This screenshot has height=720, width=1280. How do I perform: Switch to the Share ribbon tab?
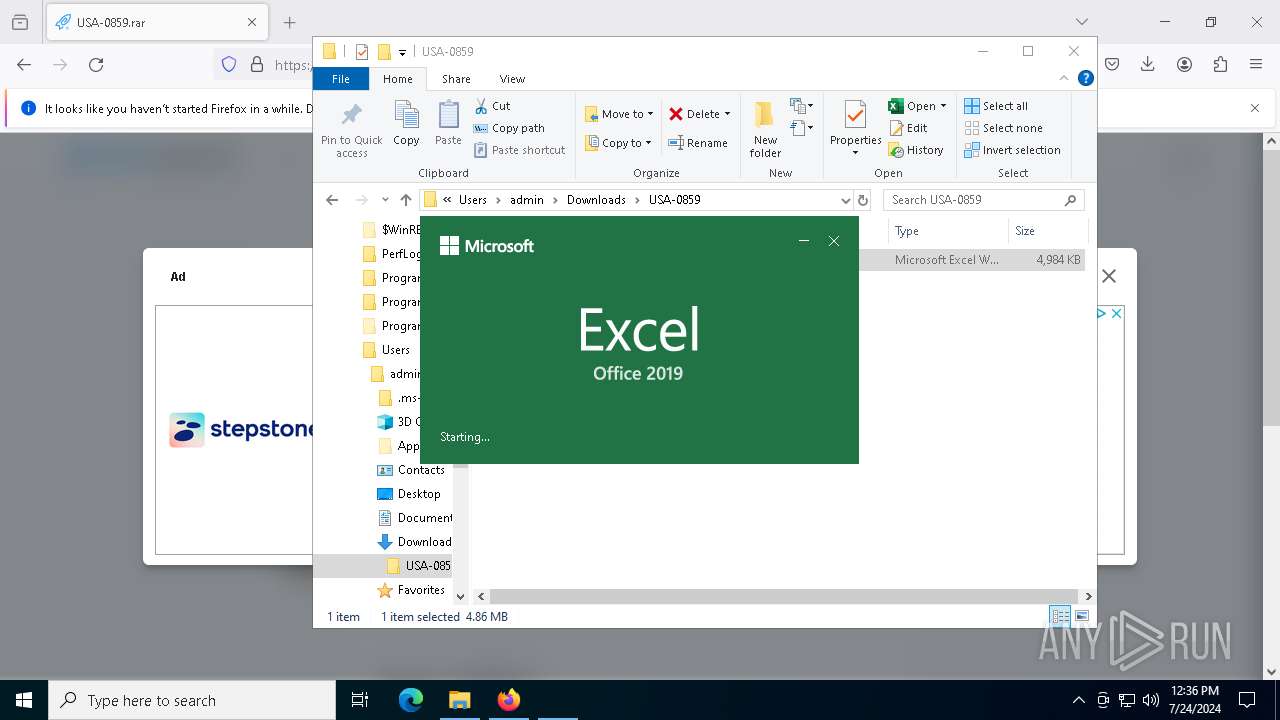pos(456,79)
